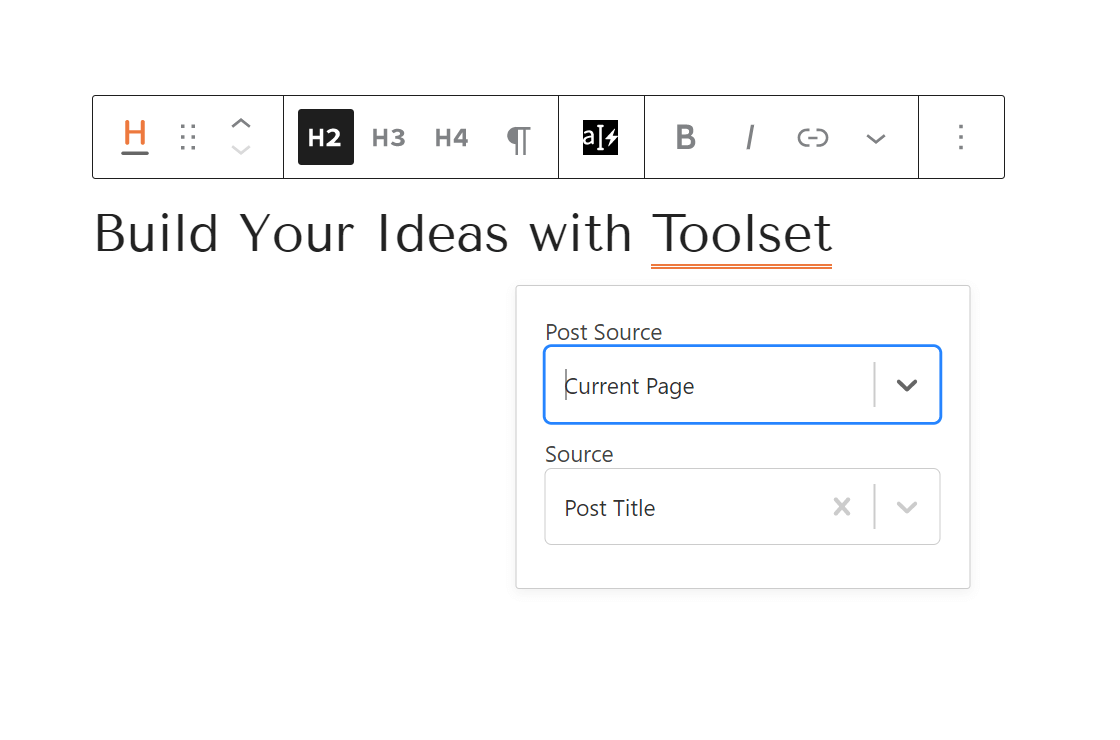Open block options kebab menu
The height and width of the screenshot is (740, 1120).
961,137
